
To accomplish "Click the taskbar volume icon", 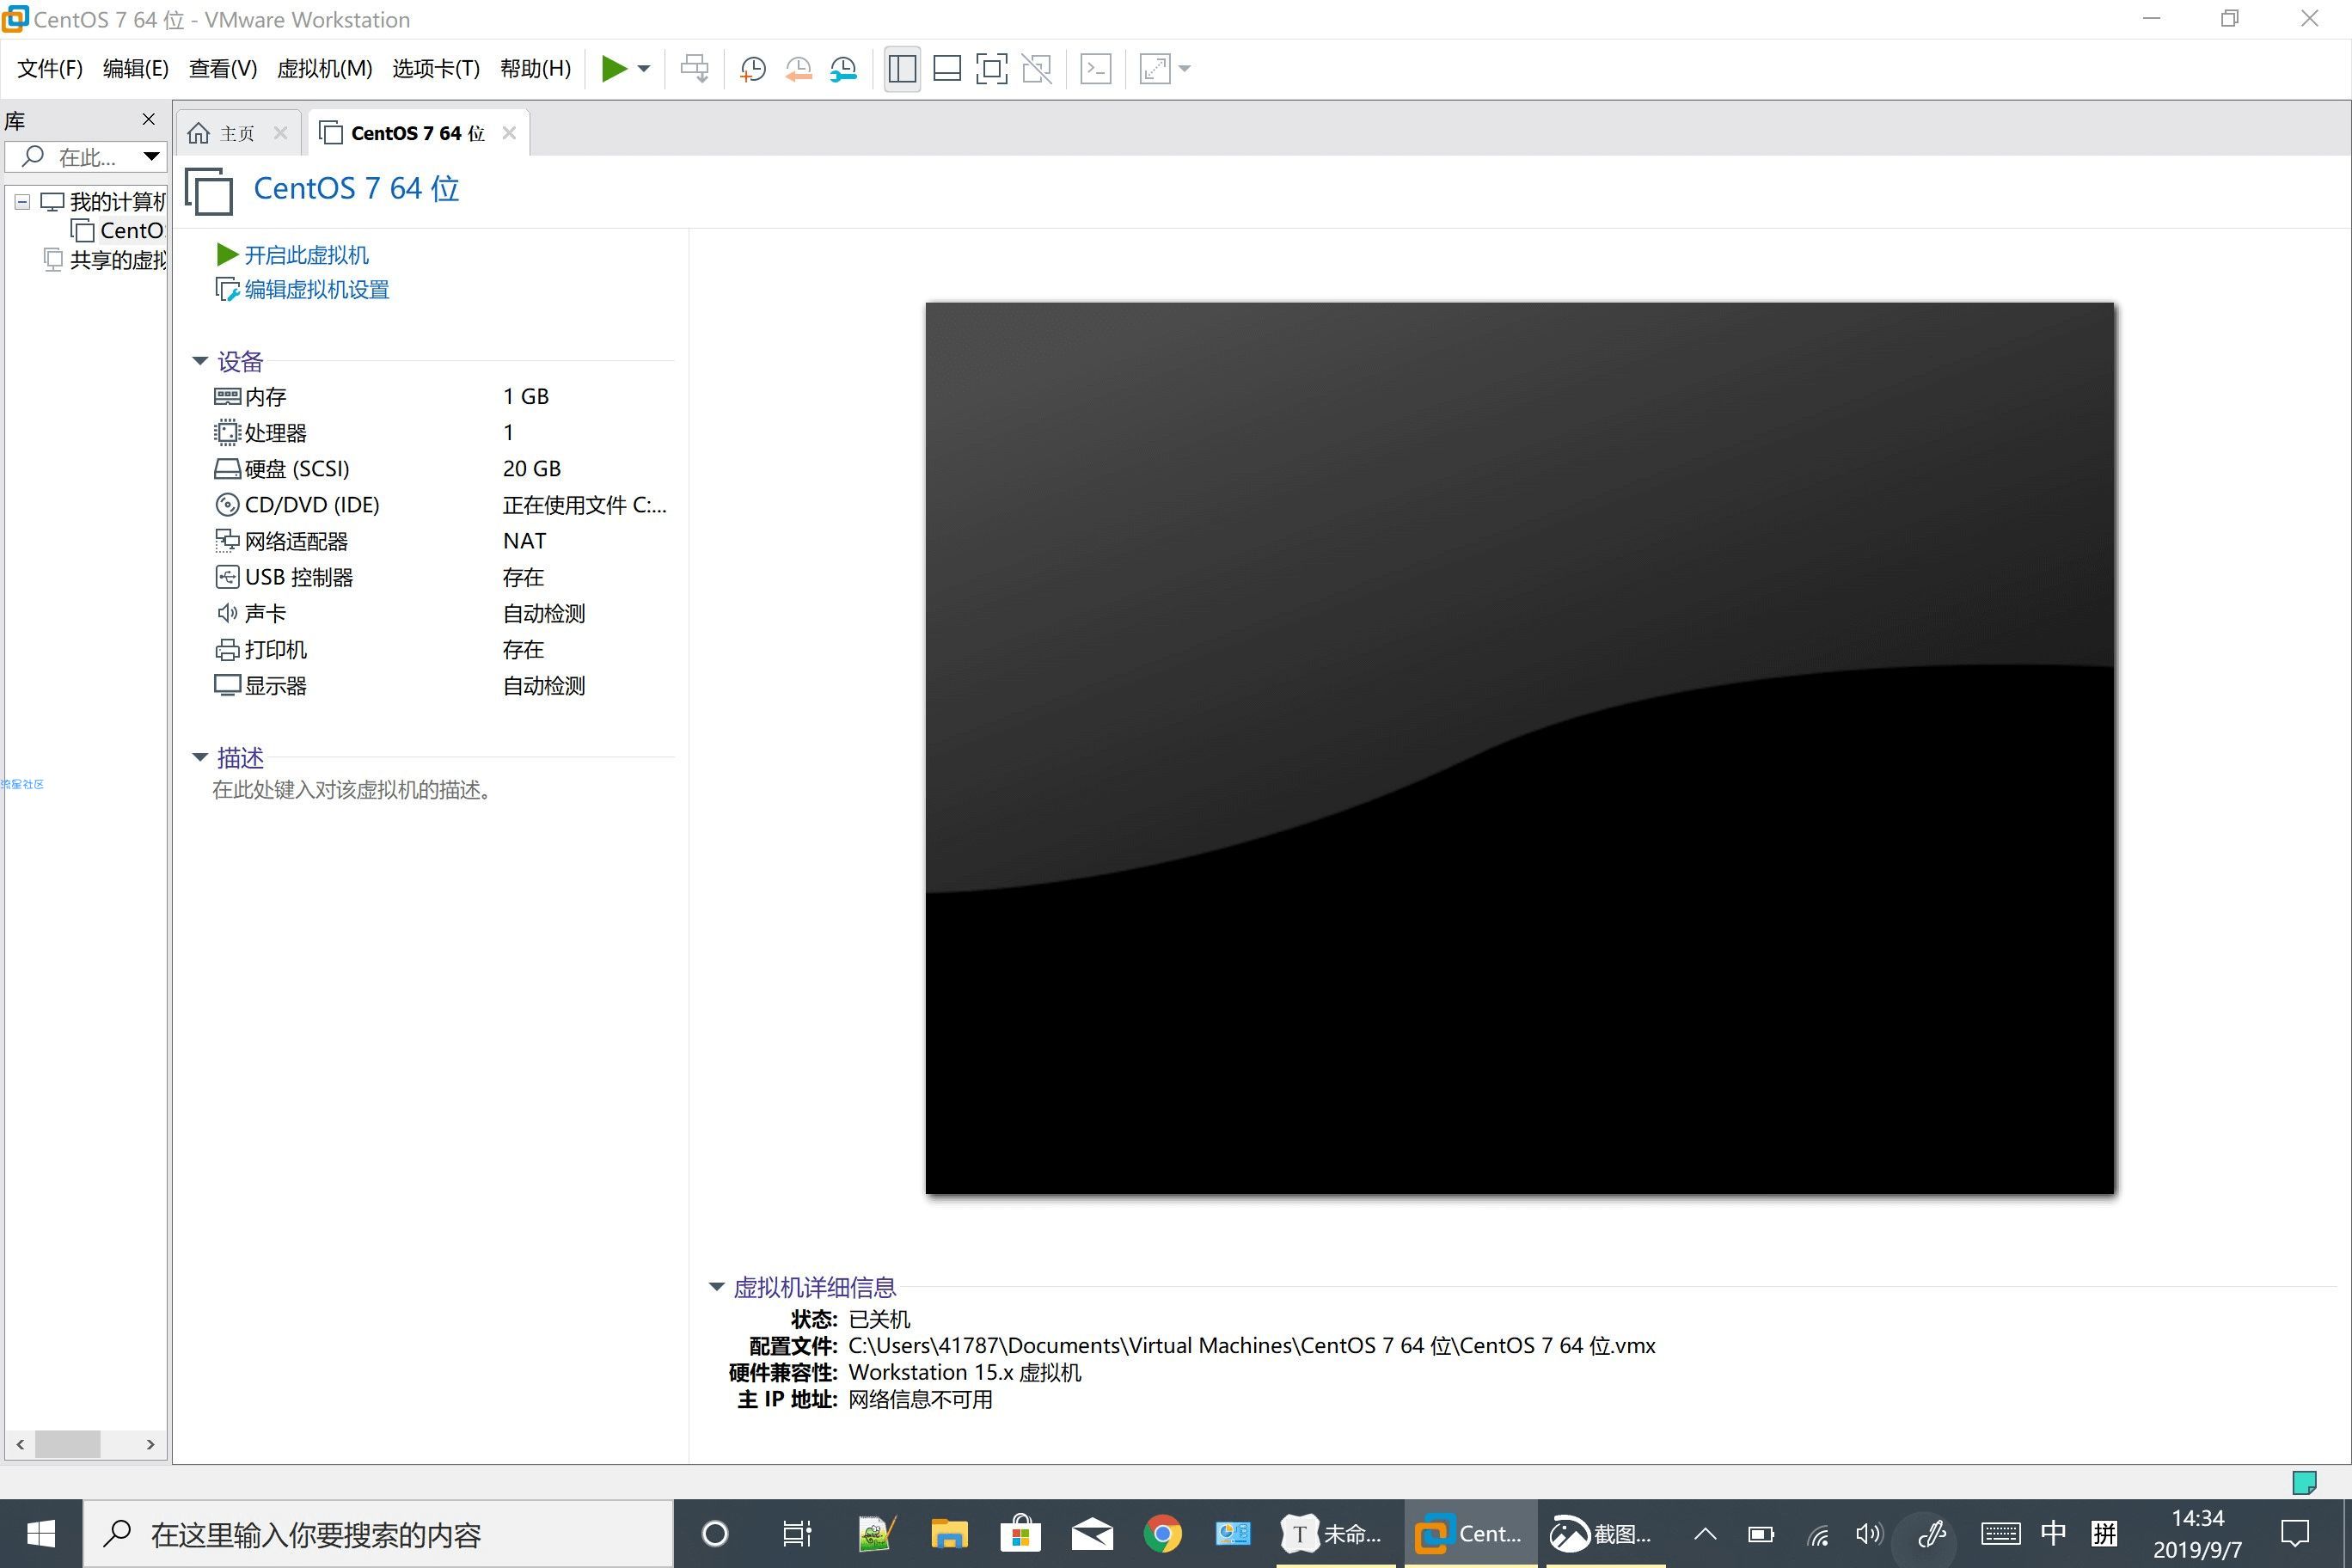I will [1868, 1533].
